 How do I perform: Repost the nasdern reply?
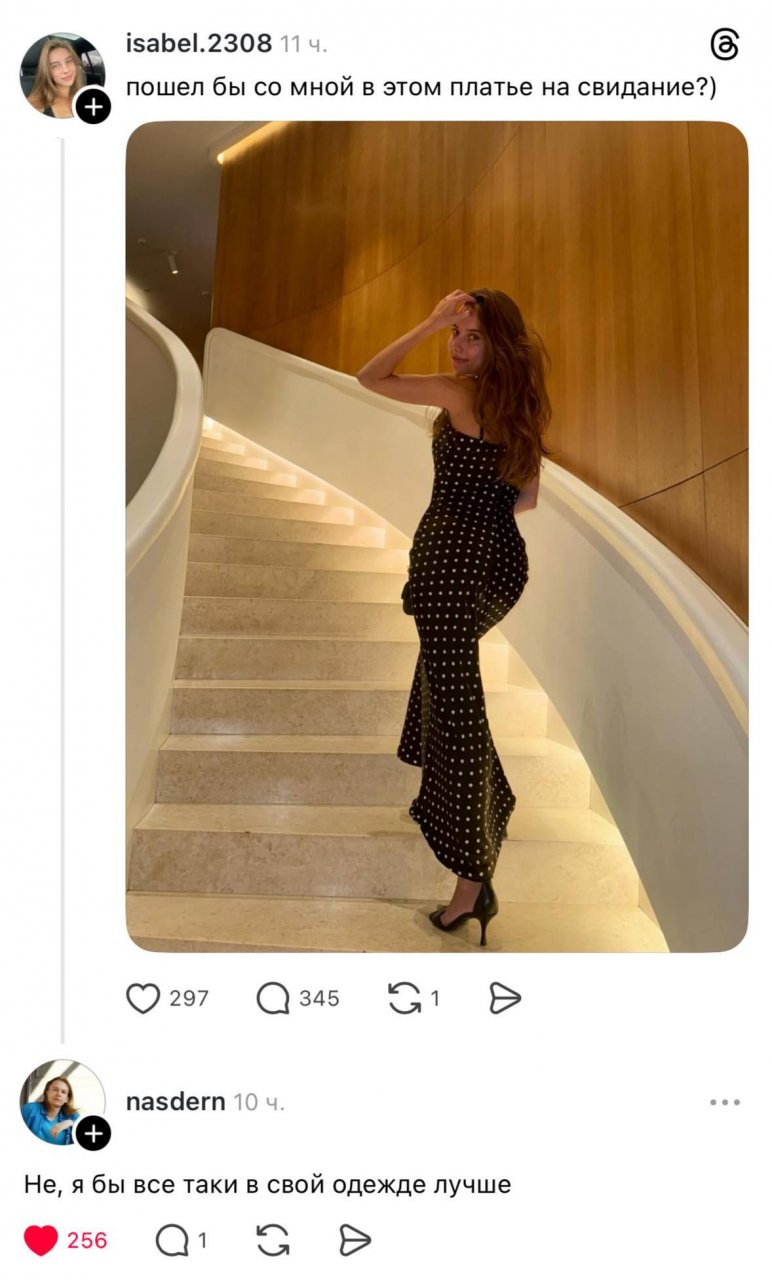[273, 1241]
